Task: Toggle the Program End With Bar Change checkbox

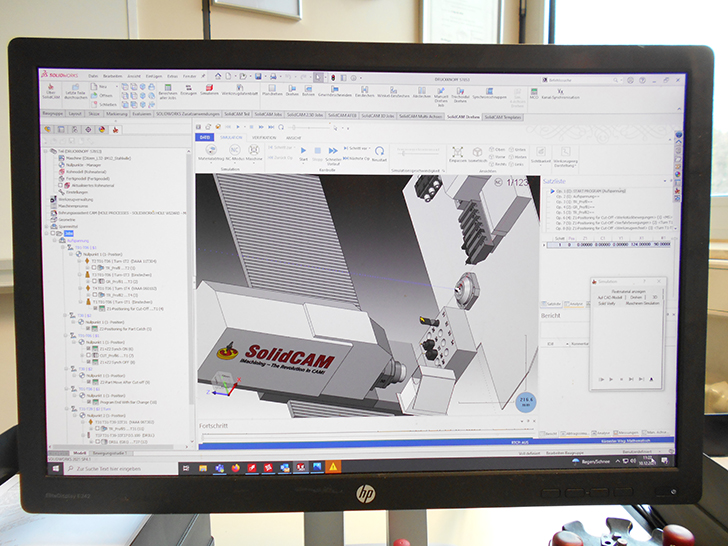Action: click(89, 402)
